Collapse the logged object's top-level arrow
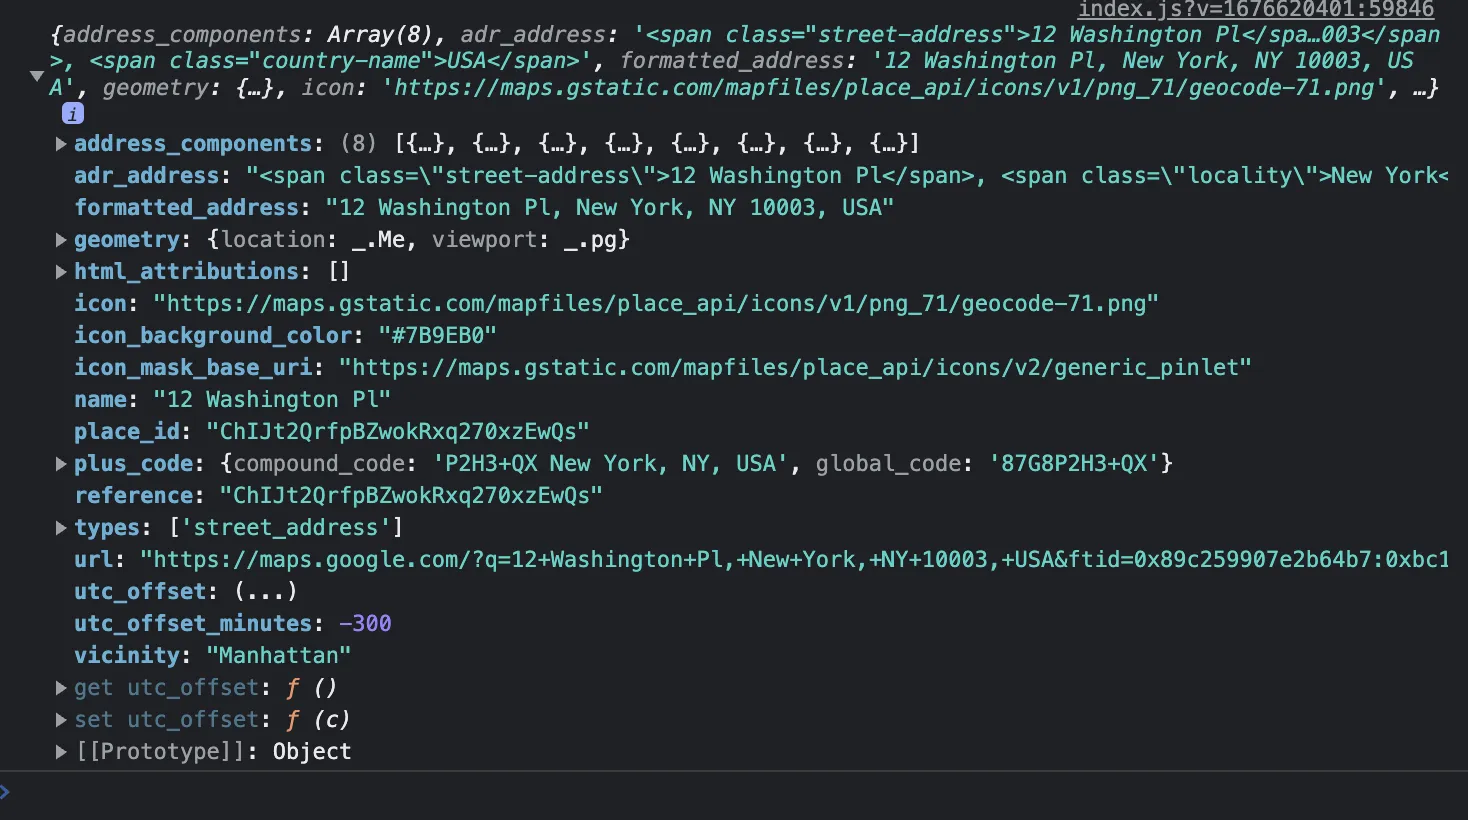1468x820 pixels. 37,76
